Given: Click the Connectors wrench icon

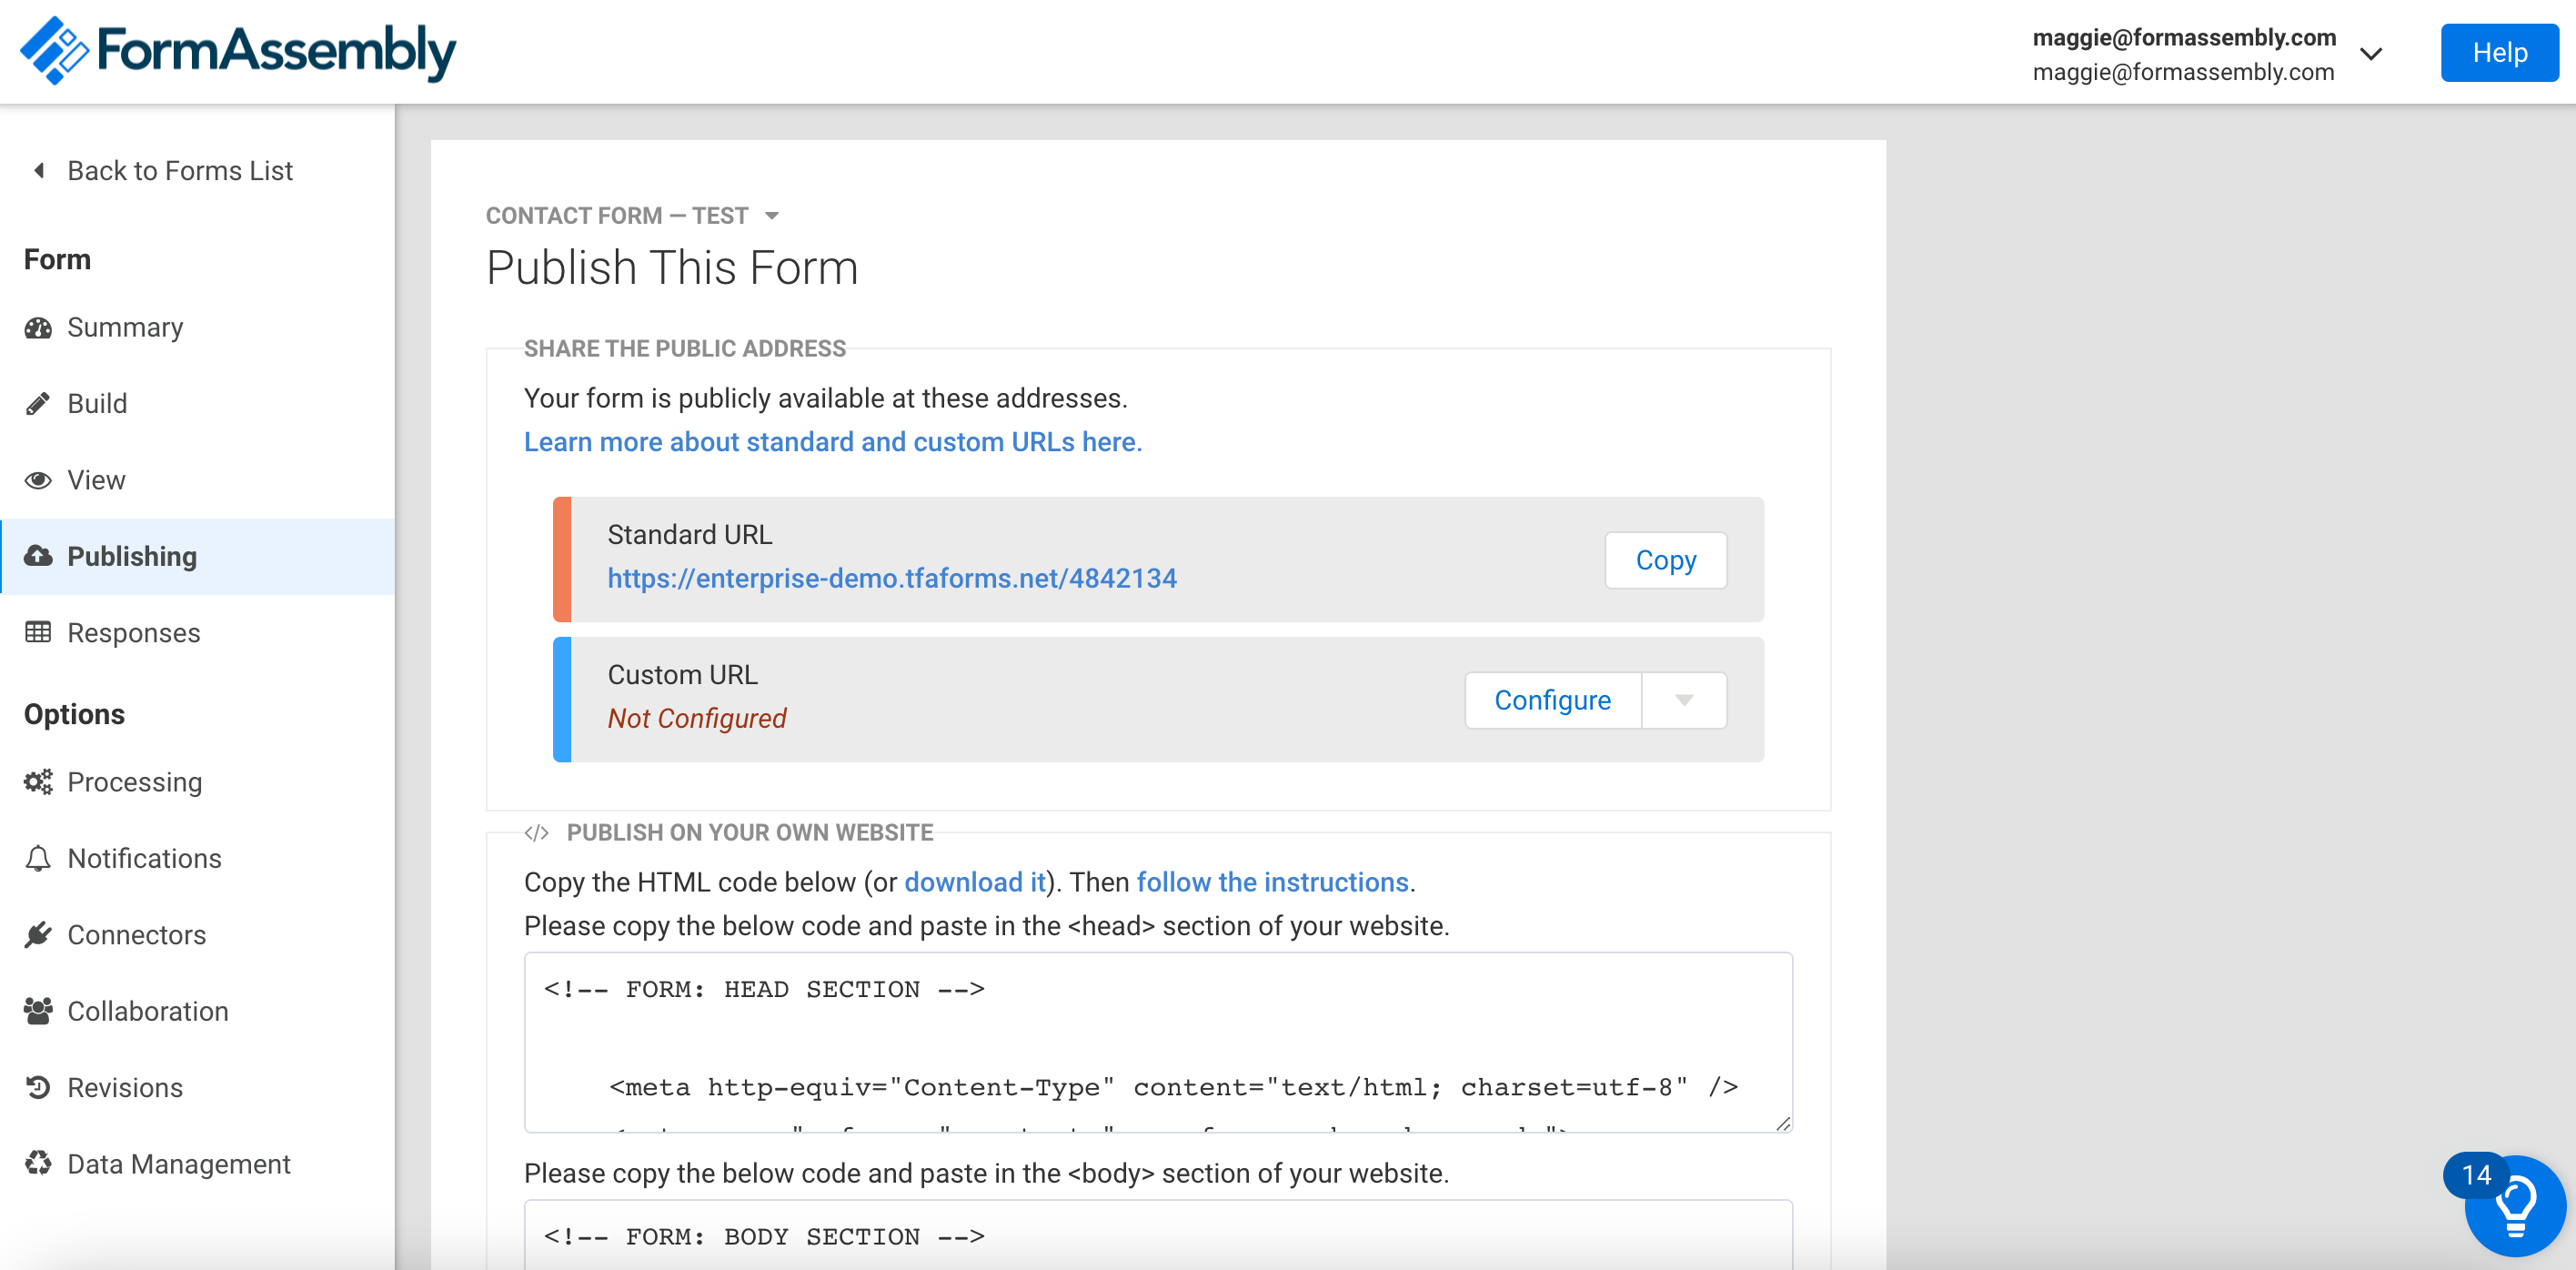Looking at the screenshot, I should pos(39,933).
